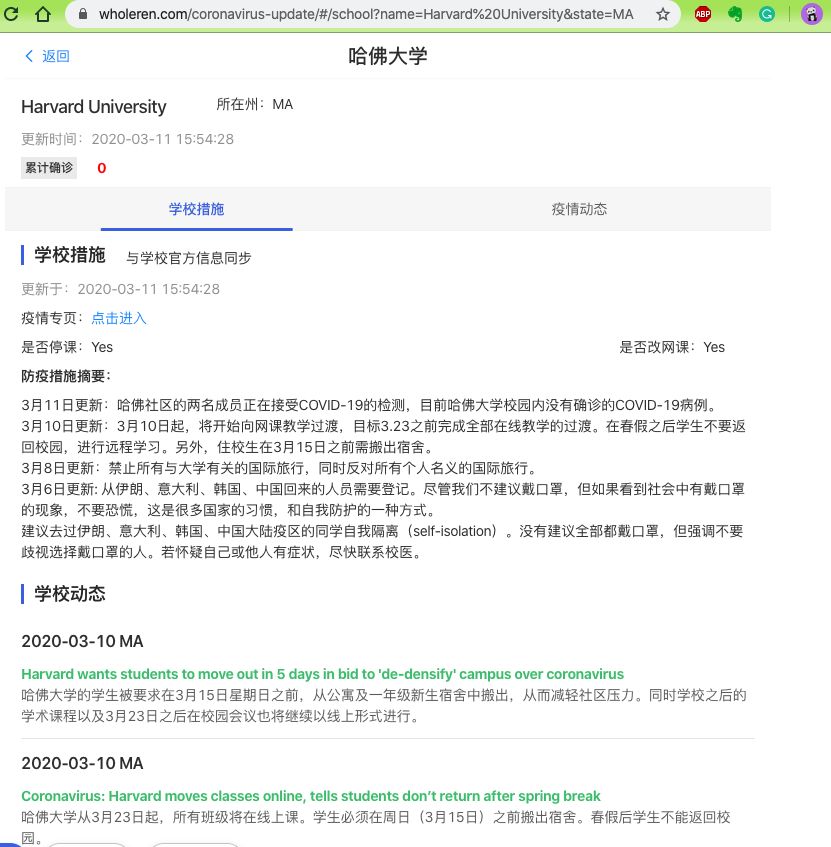Open 'Harvard moves classes online' article
Screen dimensions: 831x847
tap(310, 796)
